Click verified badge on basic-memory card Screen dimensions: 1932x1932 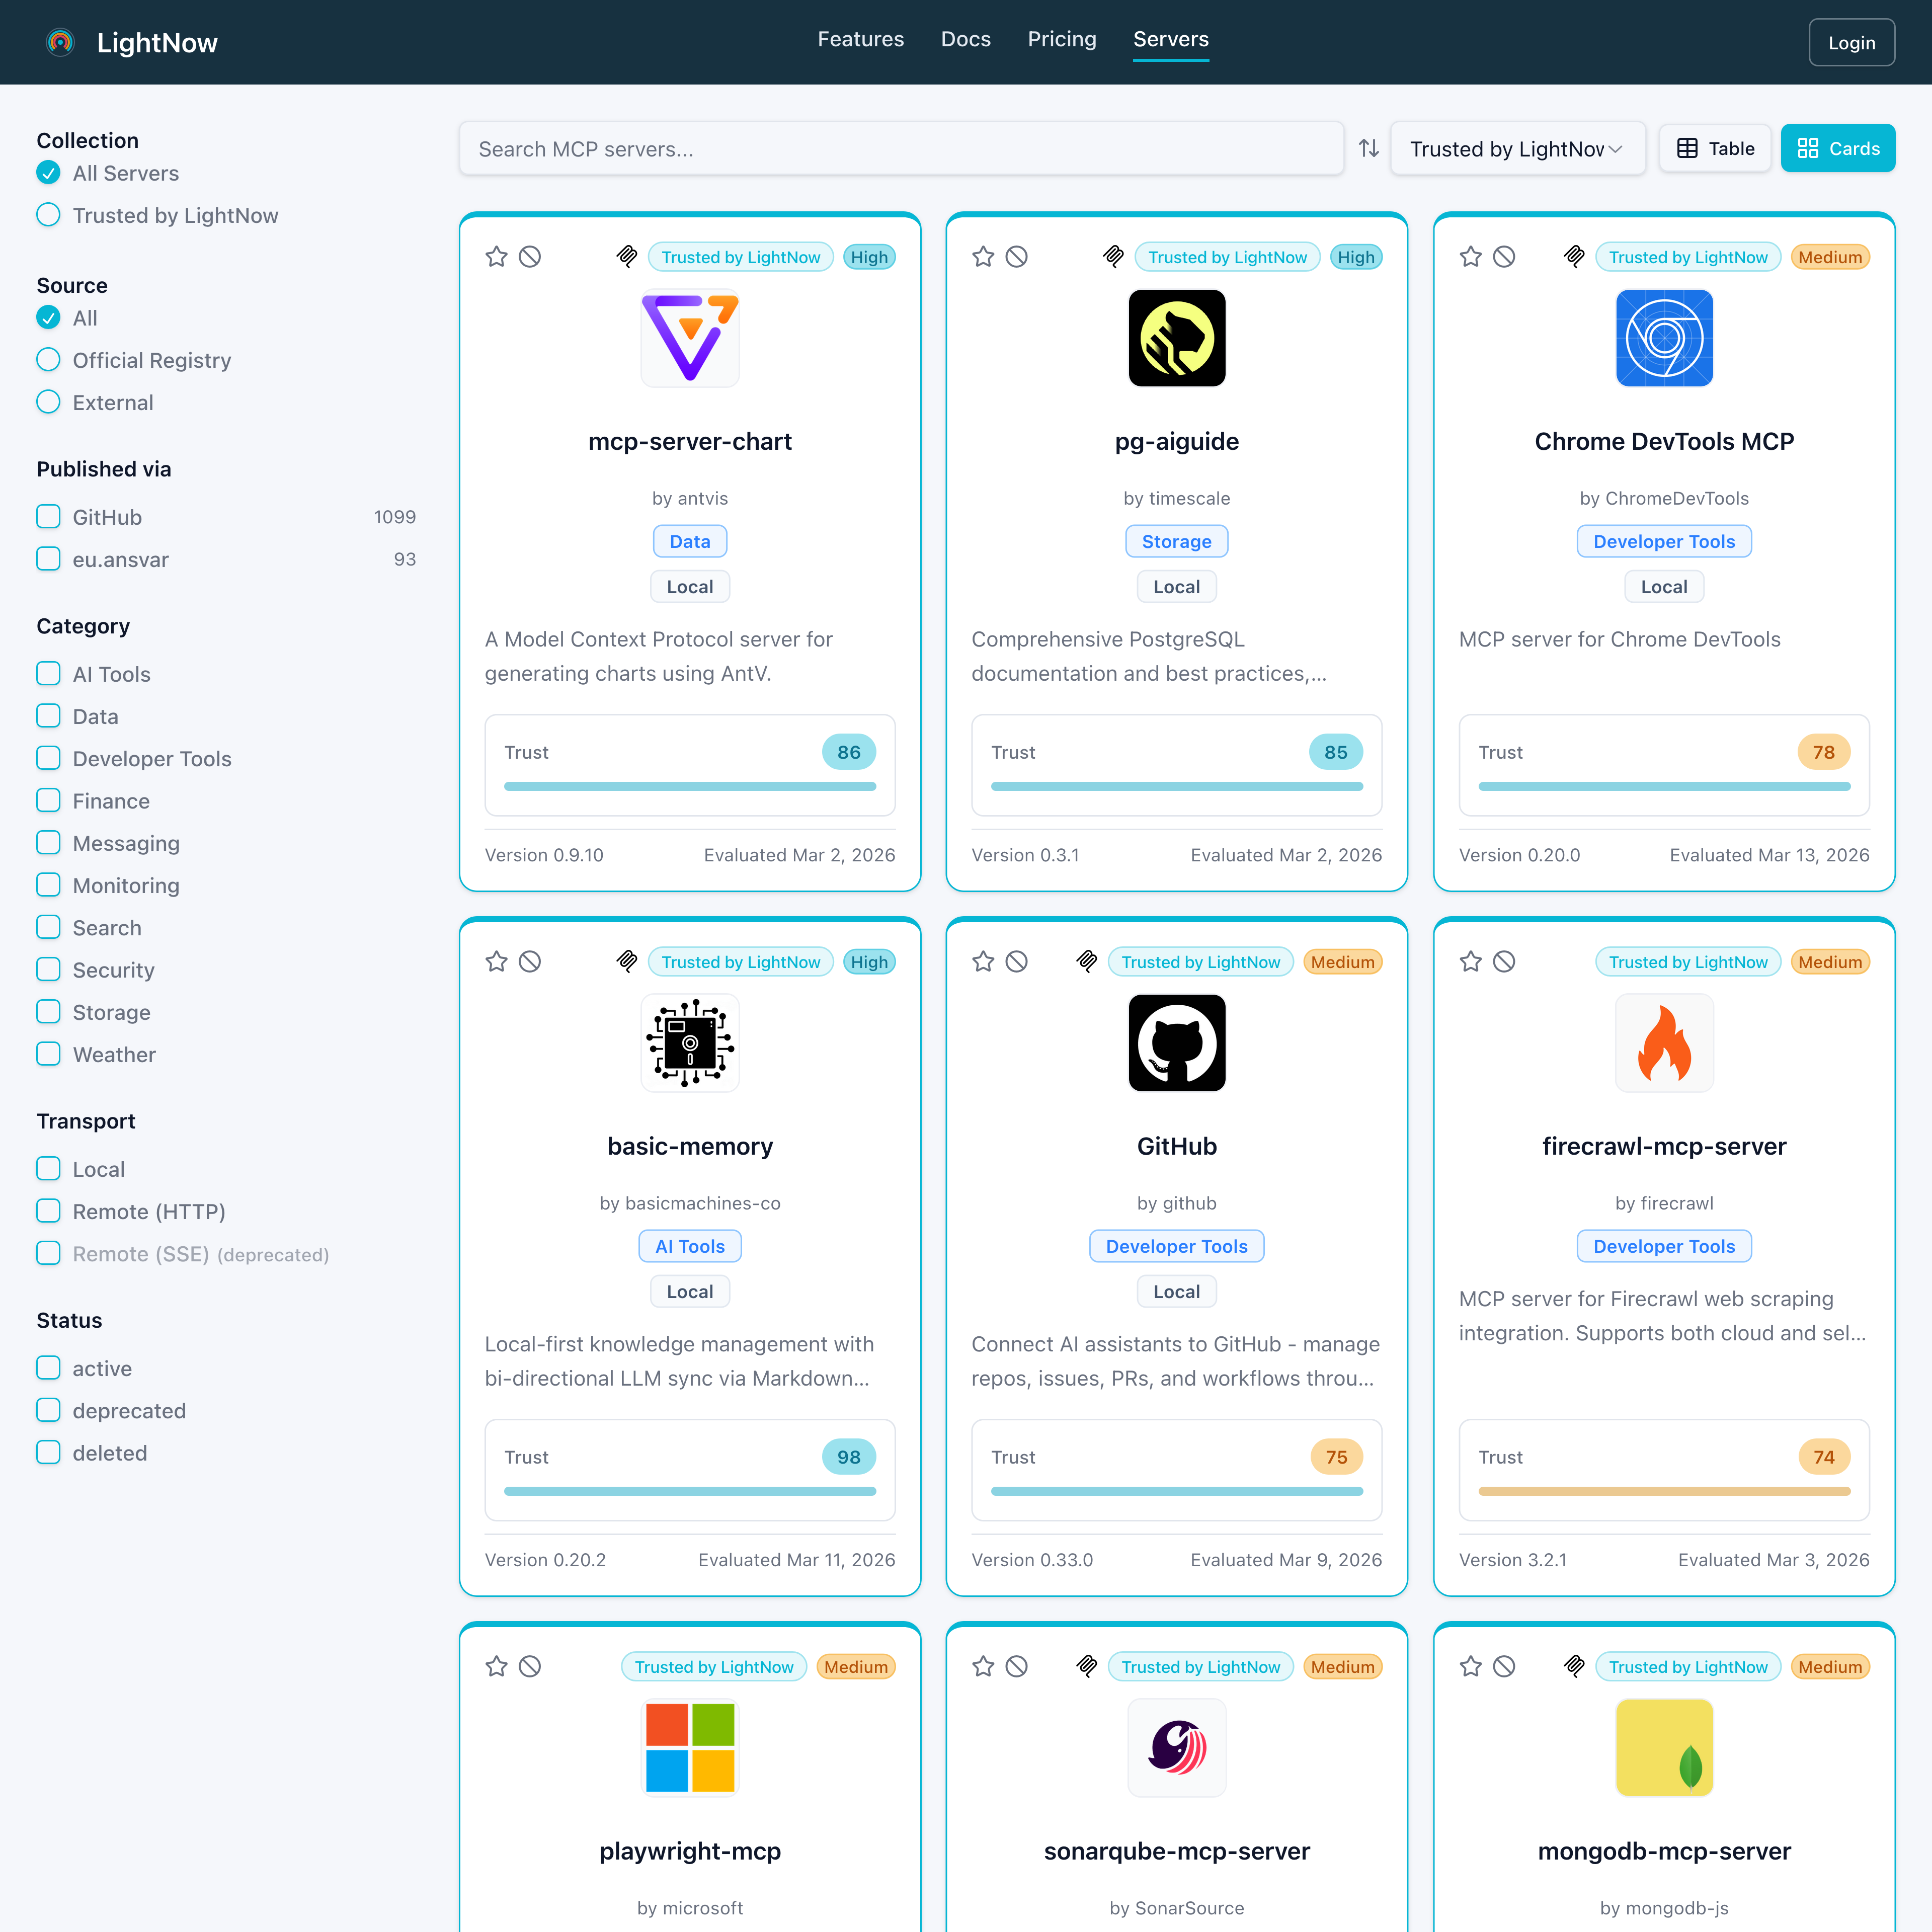[627, 962]
